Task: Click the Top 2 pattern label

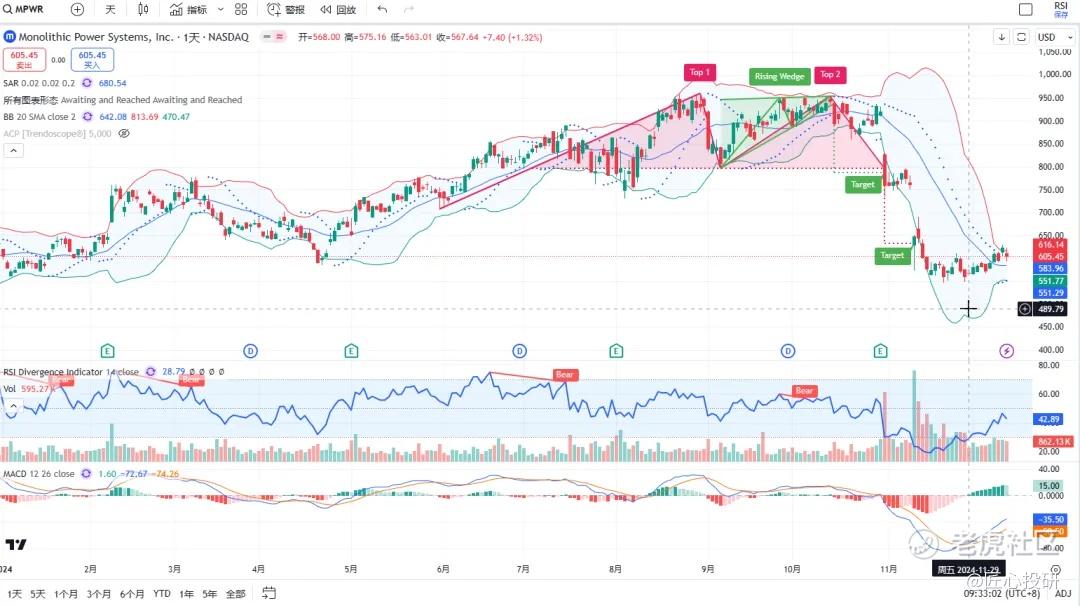Action: click(830, 74)
